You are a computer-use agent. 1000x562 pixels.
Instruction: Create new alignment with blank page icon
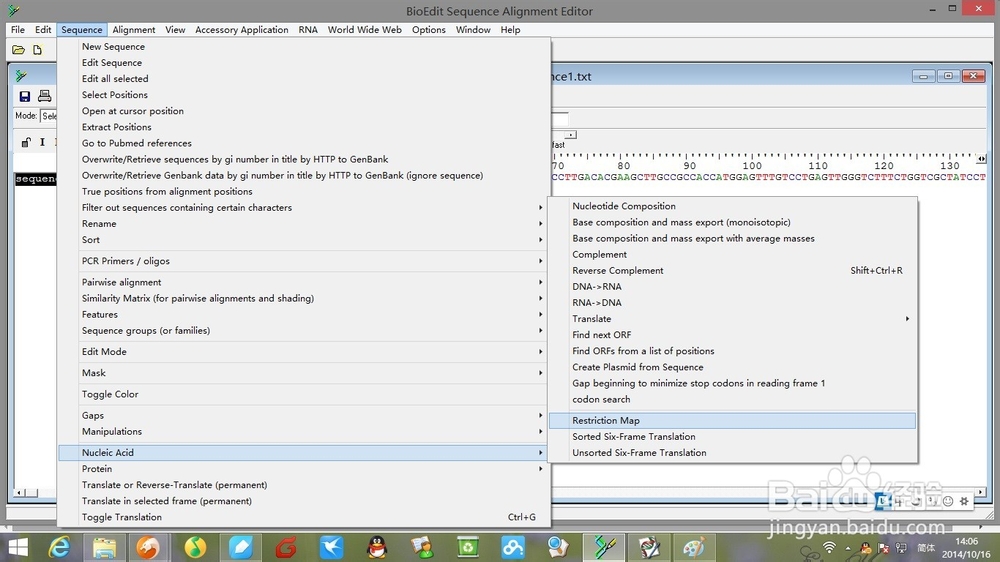38,50
